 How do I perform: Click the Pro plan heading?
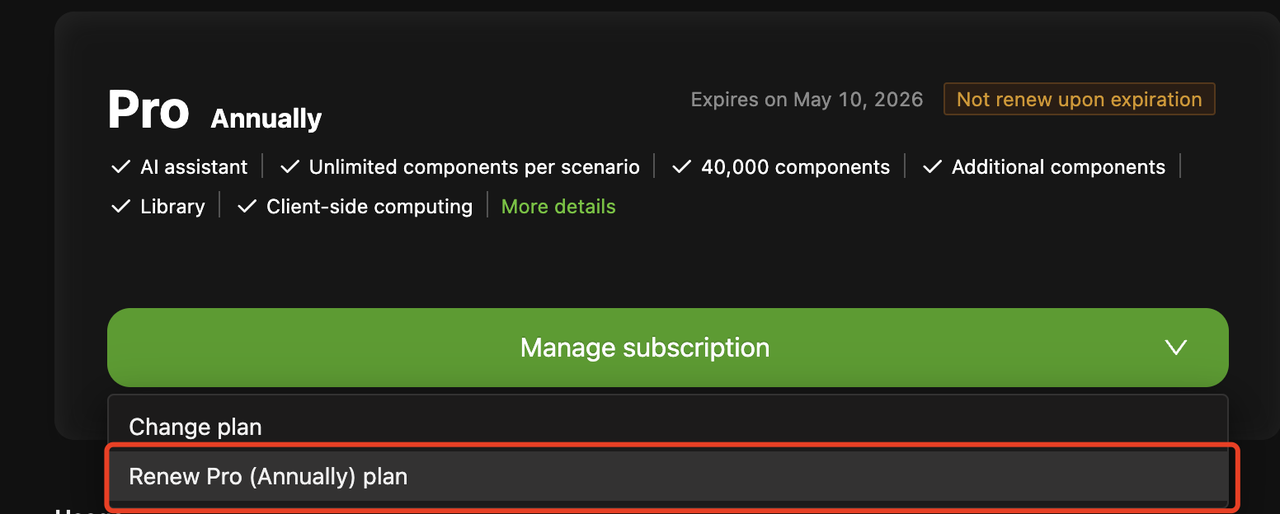pos(148,110)
